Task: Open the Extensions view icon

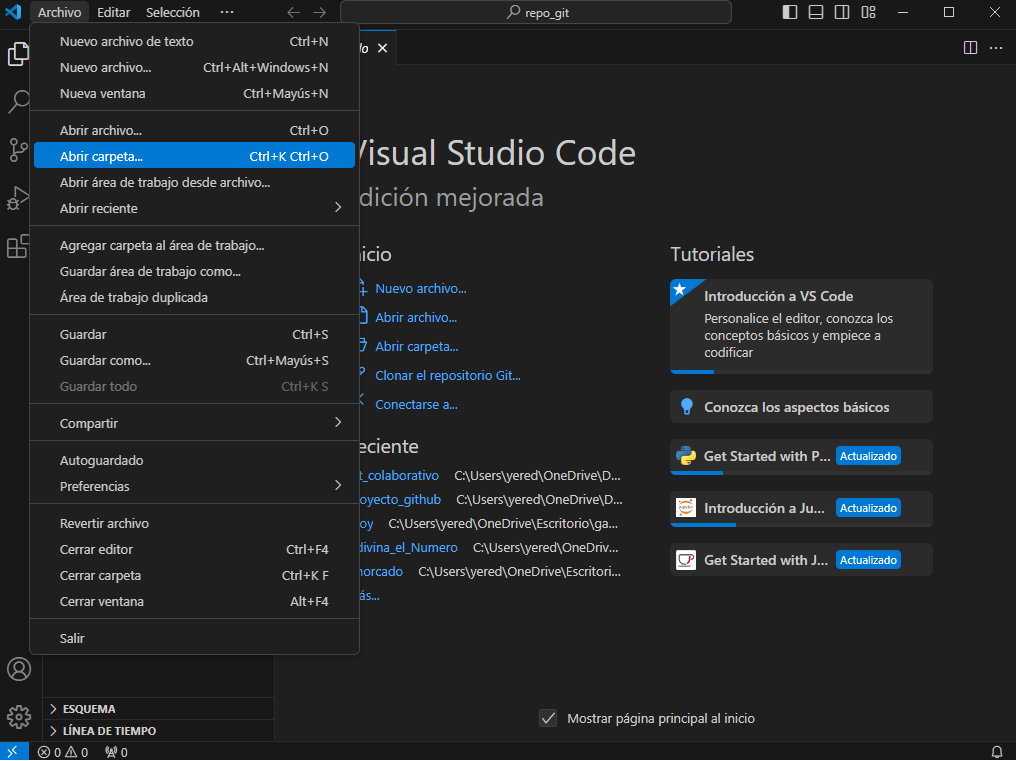Action: point(18,246)
